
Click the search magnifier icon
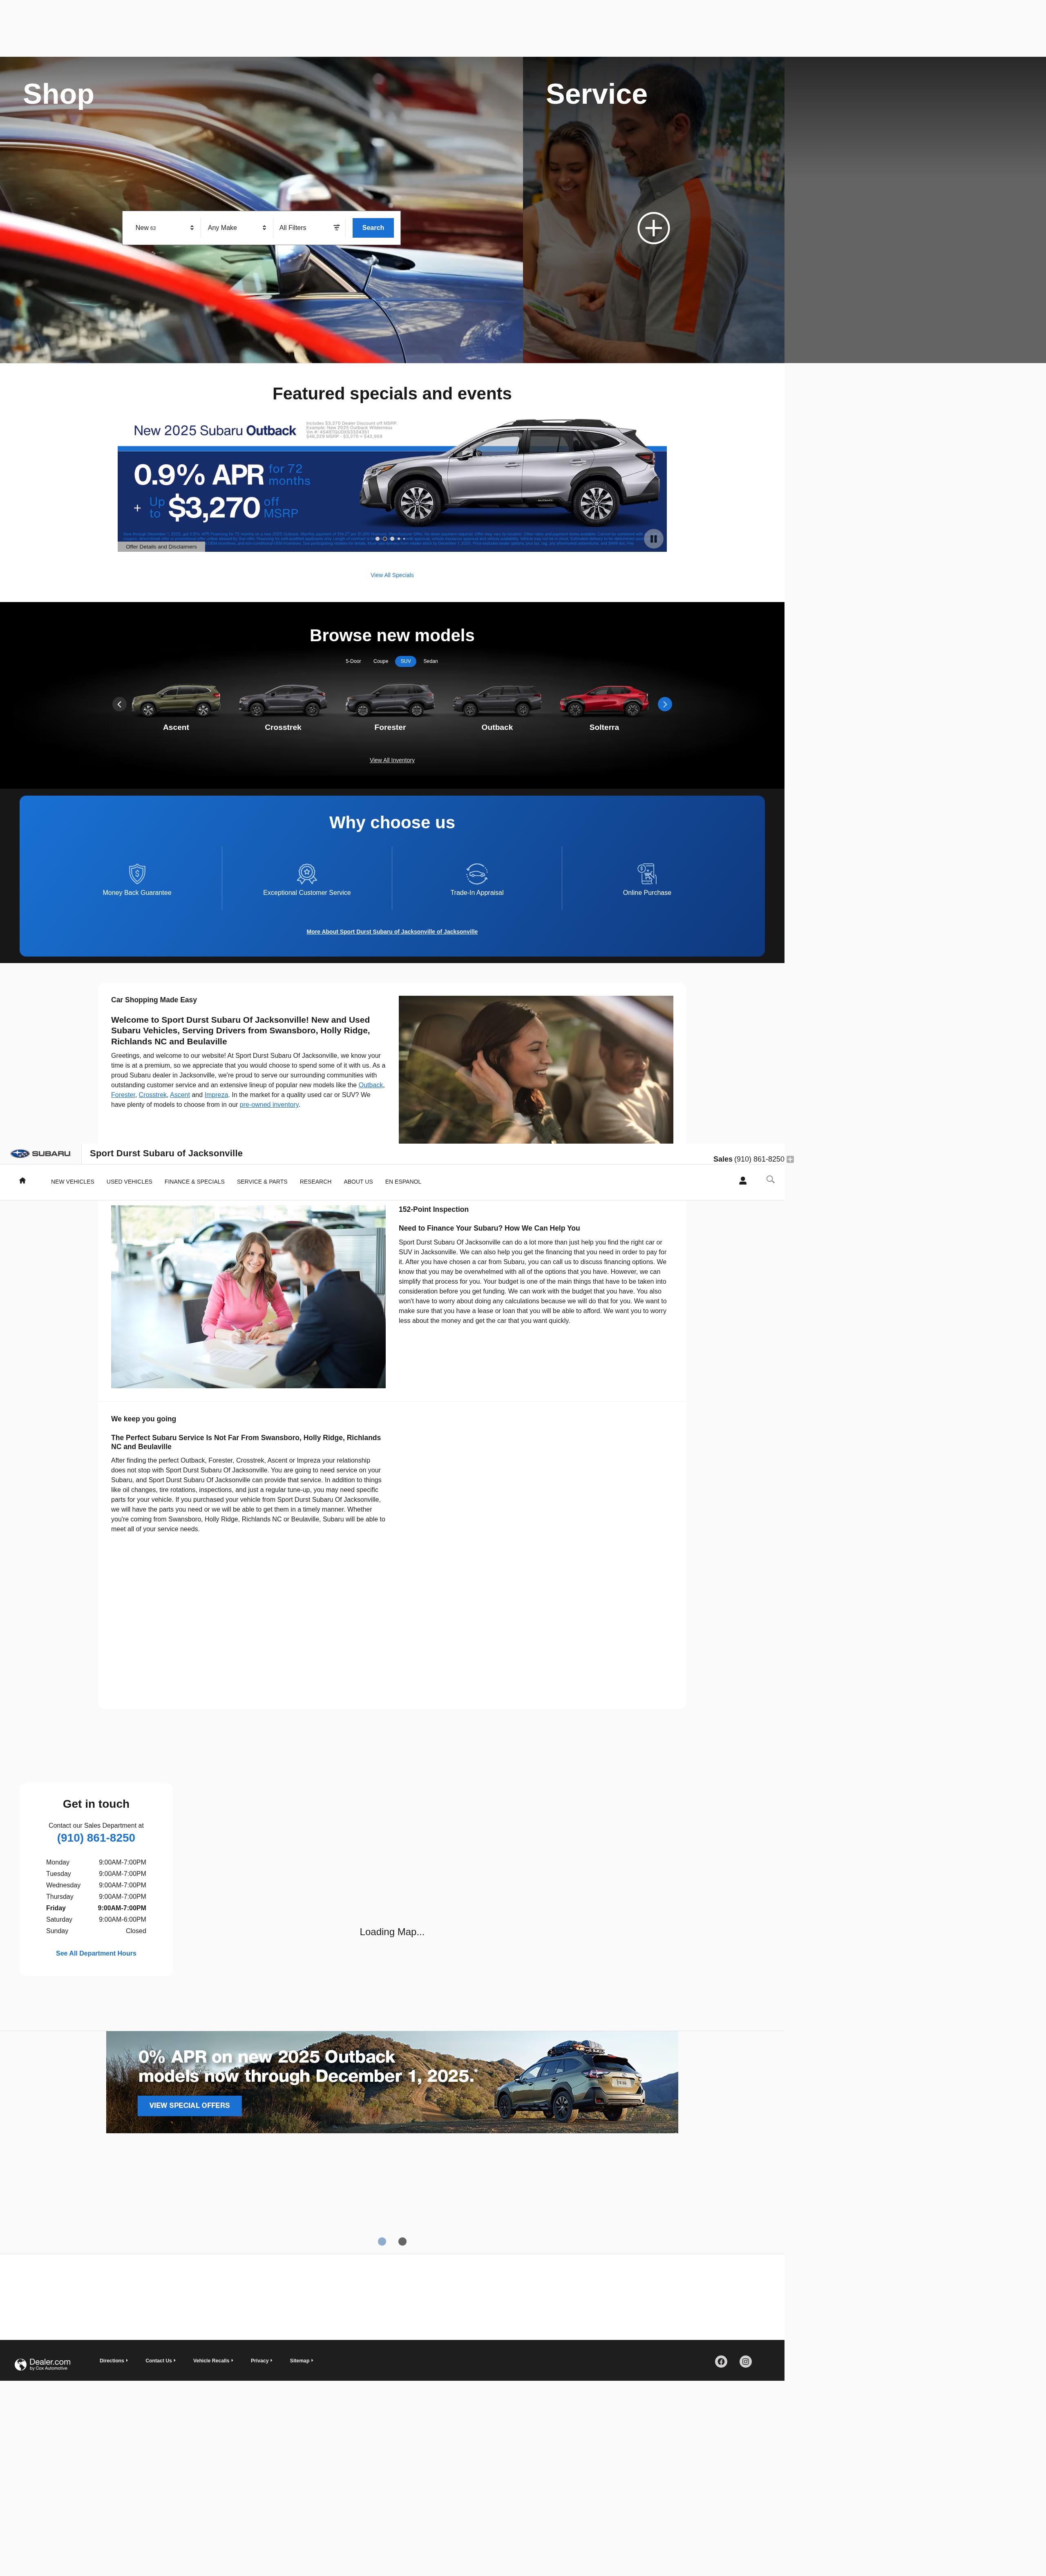click(770, 1180)
